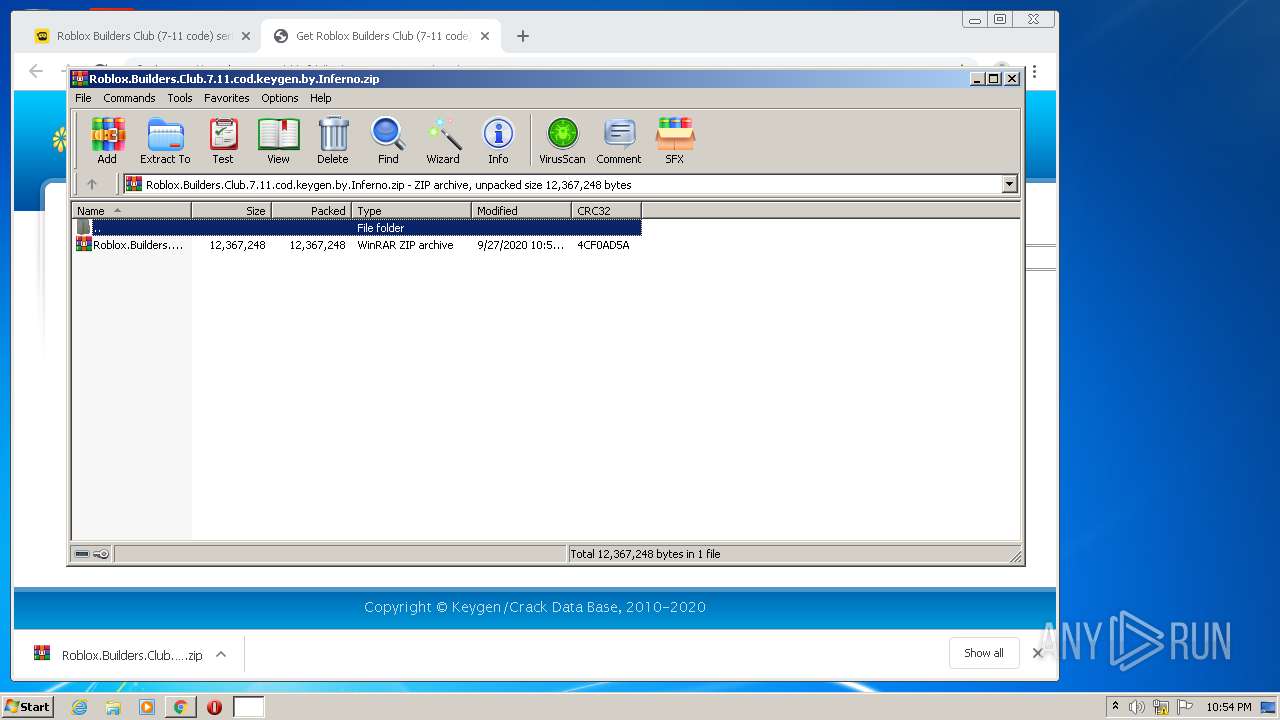Click the Add toolbar icon
The width and height of the screenshot is (1280, 720).
tap(107, 140)
